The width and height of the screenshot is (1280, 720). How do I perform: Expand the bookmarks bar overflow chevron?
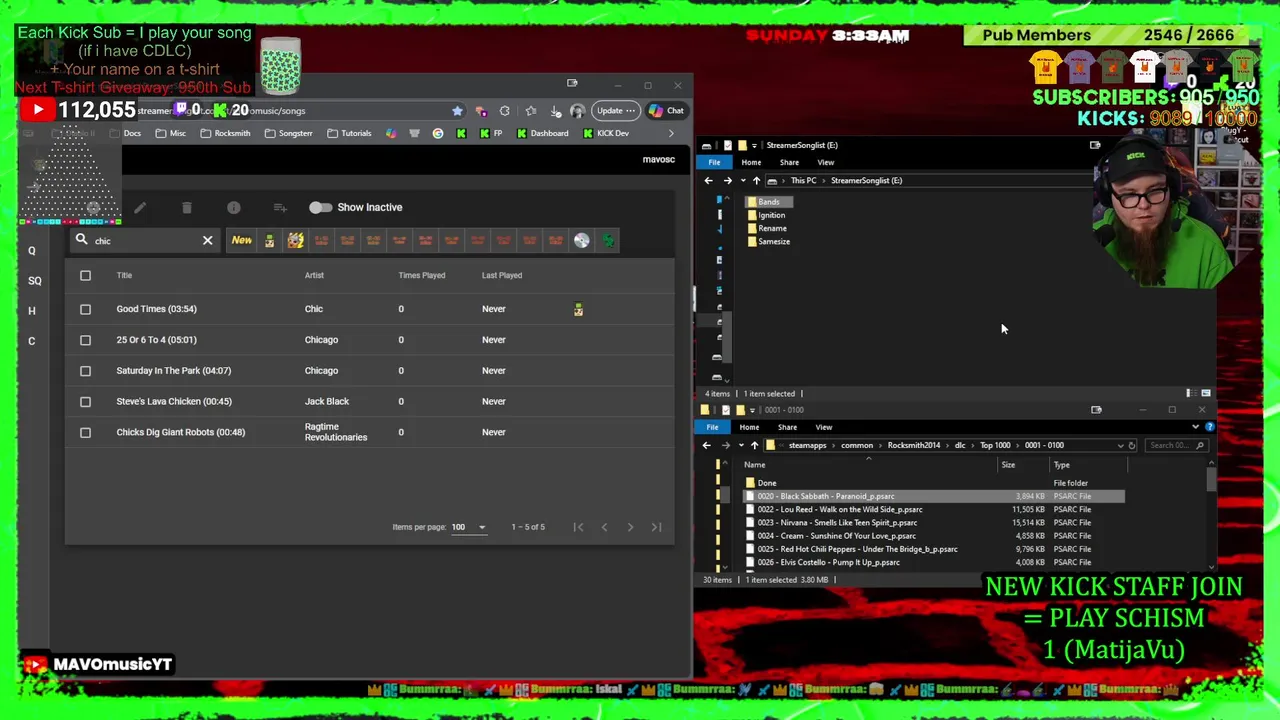[671, 133]
